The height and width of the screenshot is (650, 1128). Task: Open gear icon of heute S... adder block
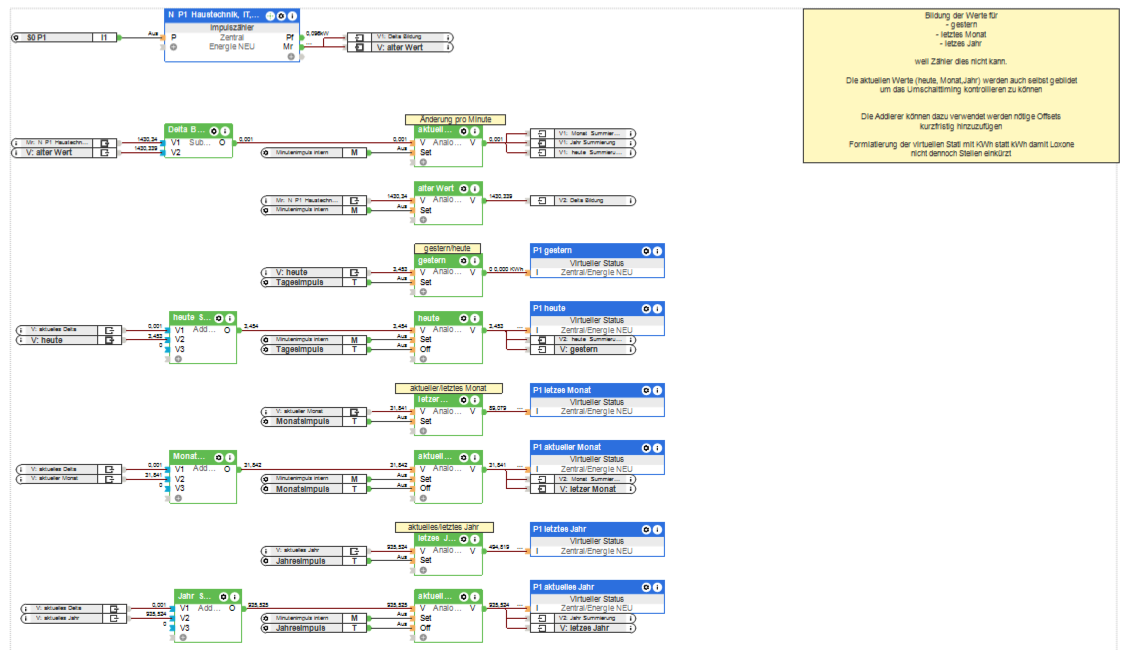point(219,318)
